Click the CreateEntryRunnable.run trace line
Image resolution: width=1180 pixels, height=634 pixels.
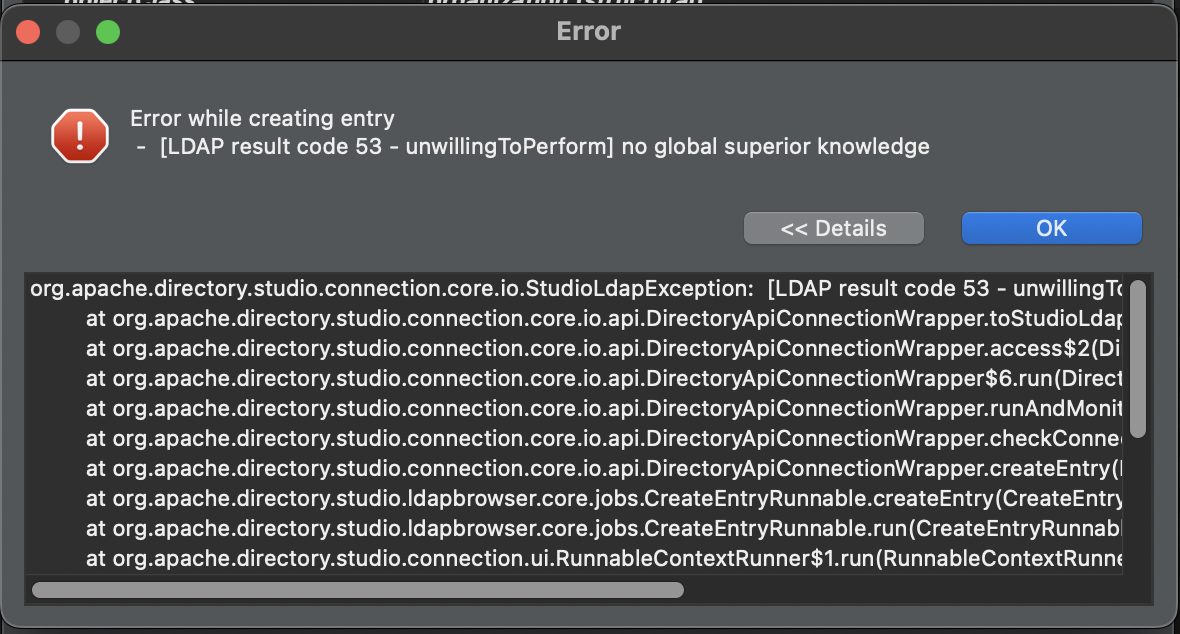click(604, 529)
